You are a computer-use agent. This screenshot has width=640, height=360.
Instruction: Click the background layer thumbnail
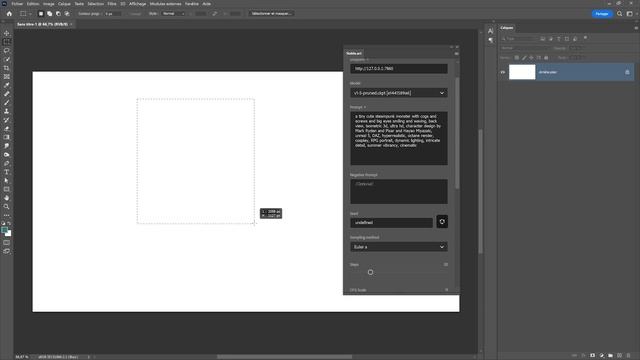coord(522,72)
